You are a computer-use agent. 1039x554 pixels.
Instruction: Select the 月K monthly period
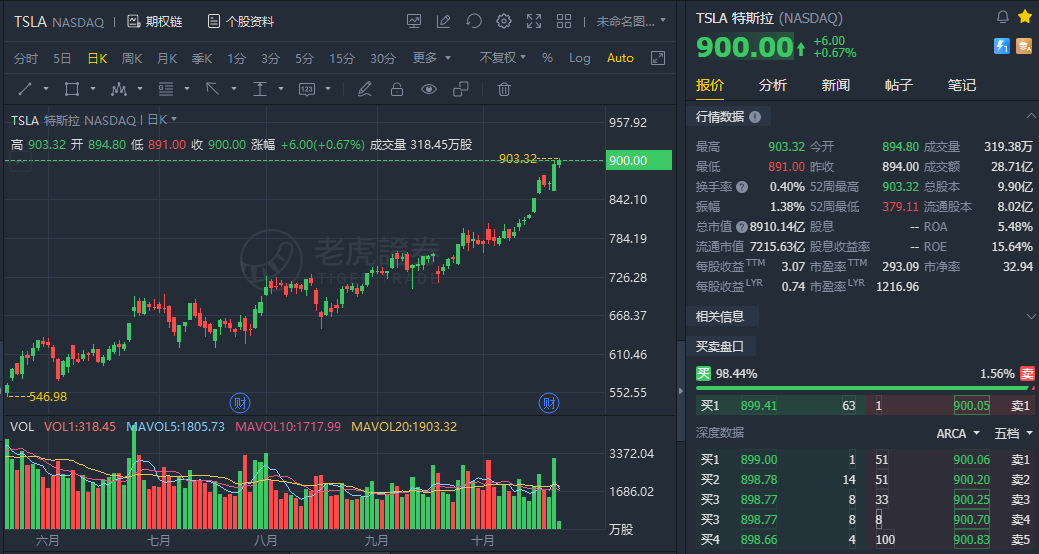click(167, 58)
